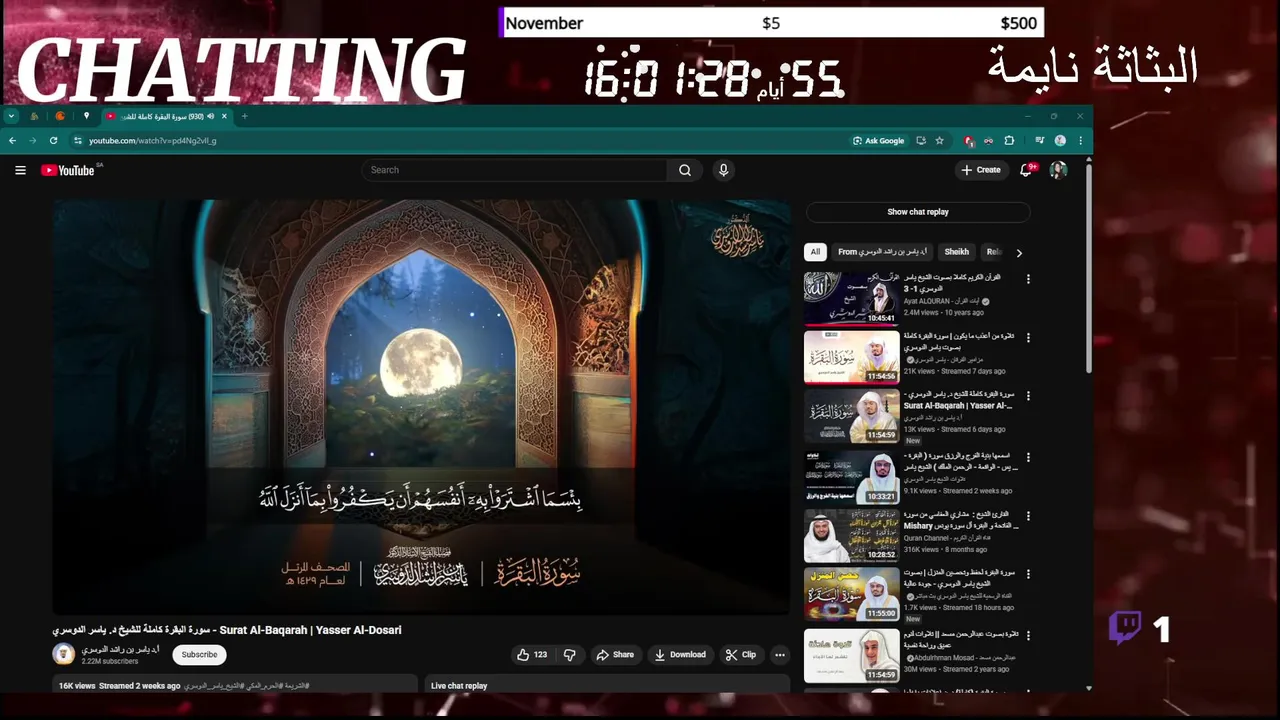1280x720 pixels.
Task: Click the page vertical scrollbar
Action: (1088, 270)
